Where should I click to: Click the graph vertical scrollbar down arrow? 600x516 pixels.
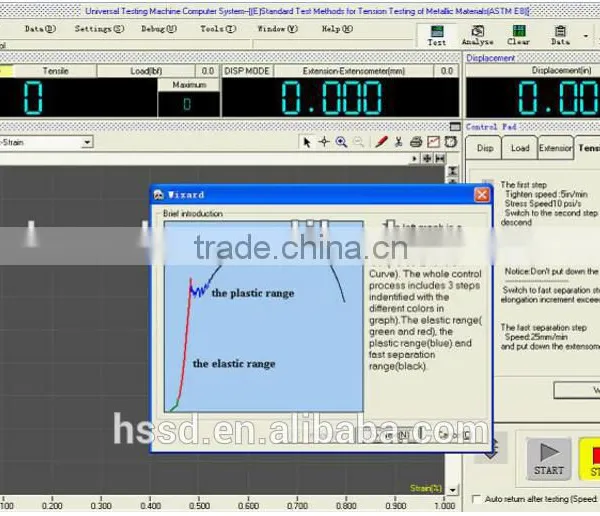(452, 490)
